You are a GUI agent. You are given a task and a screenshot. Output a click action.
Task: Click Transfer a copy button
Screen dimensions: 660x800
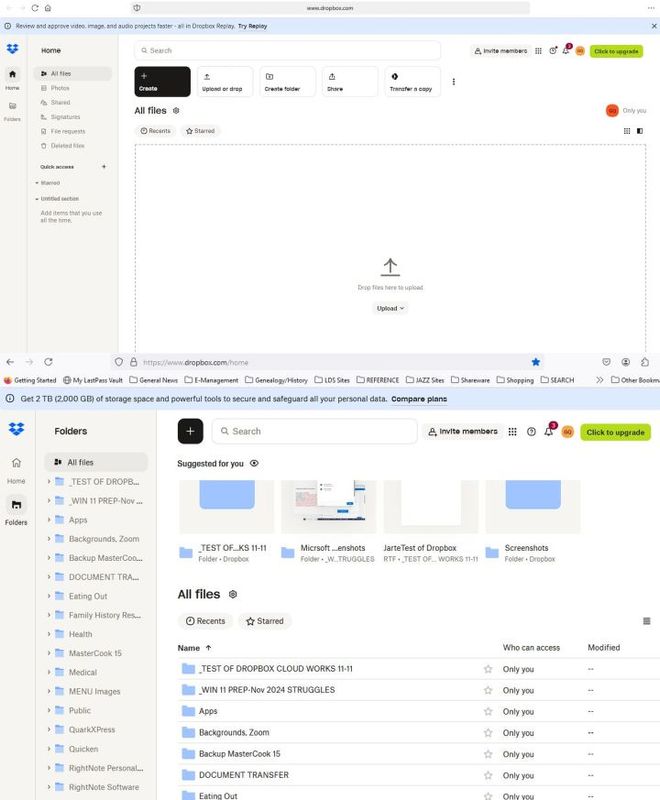tap(412, 82)
